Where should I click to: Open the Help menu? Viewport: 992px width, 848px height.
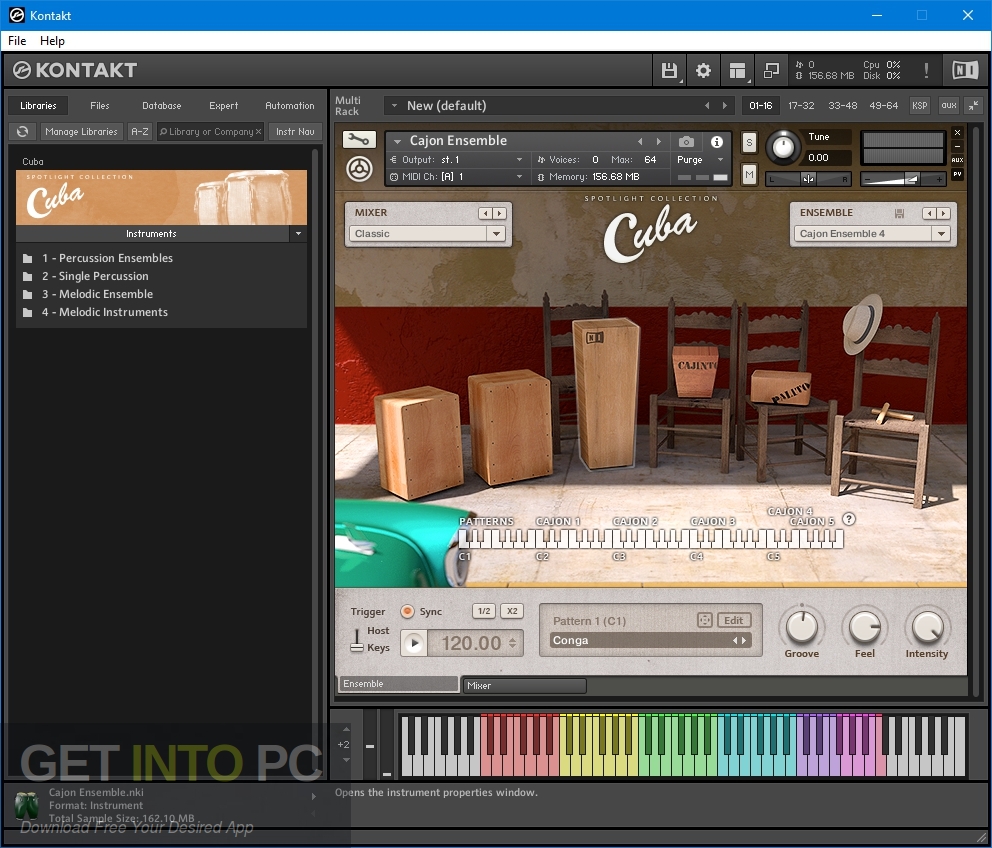pos(52,41)
